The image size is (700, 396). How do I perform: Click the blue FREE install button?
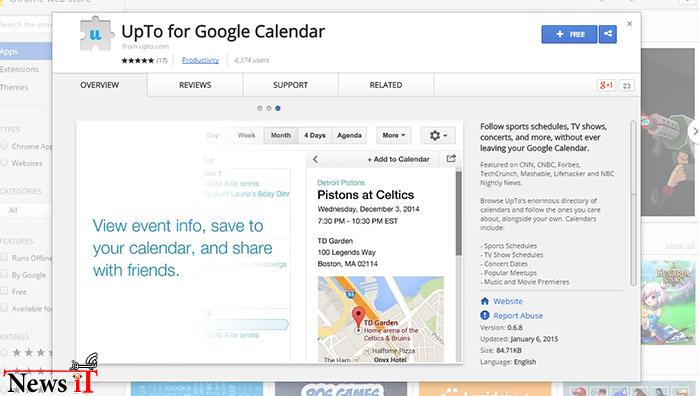coord(569,34)
